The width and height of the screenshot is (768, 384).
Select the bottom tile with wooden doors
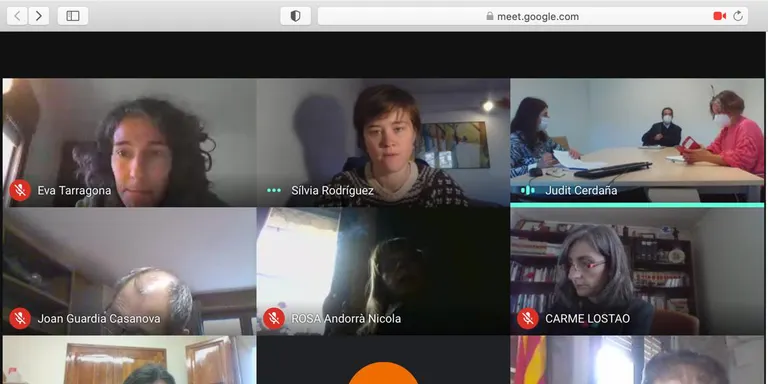click(129, 360)
